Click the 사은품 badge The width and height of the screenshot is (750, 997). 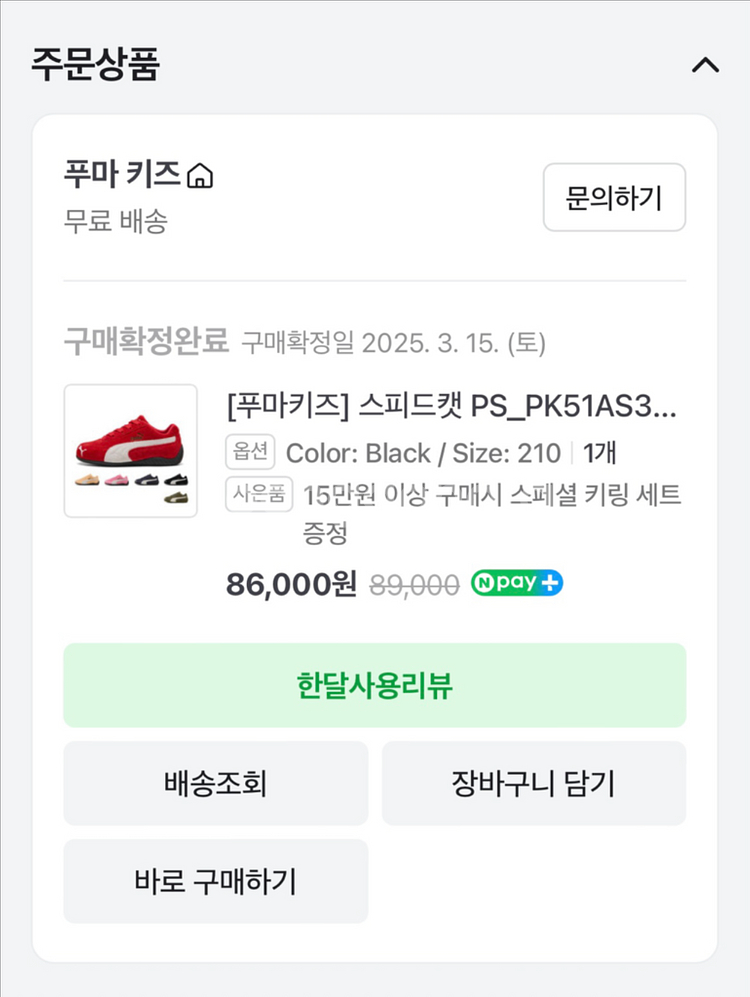click(x=259, y=494)
